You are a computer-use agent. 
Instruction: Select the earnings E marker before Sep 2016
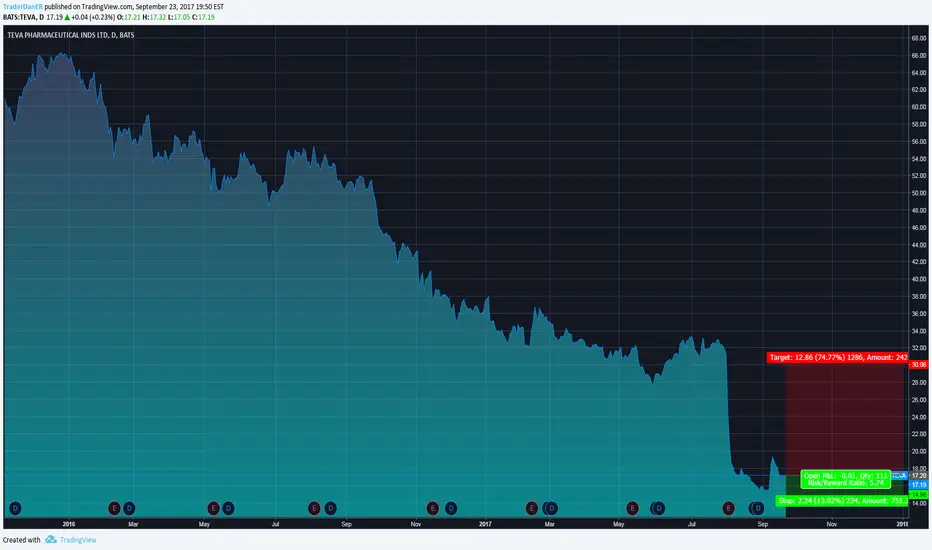[x=314, y=508]
